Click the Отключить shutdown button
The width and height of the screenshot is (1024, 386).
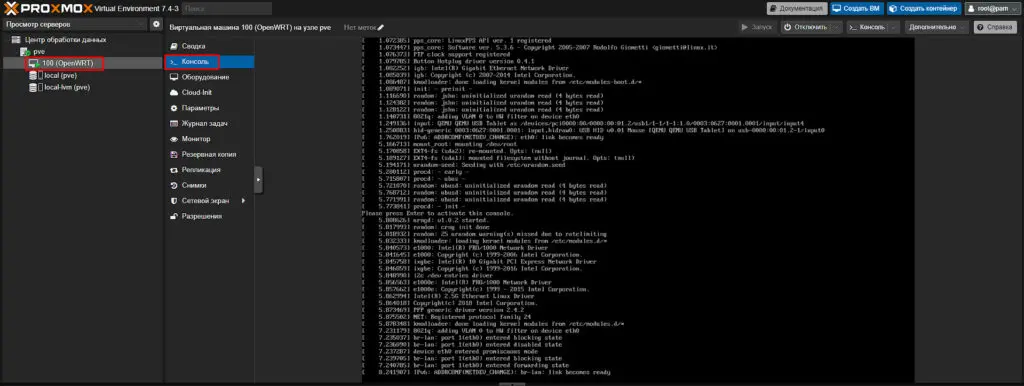807,27
